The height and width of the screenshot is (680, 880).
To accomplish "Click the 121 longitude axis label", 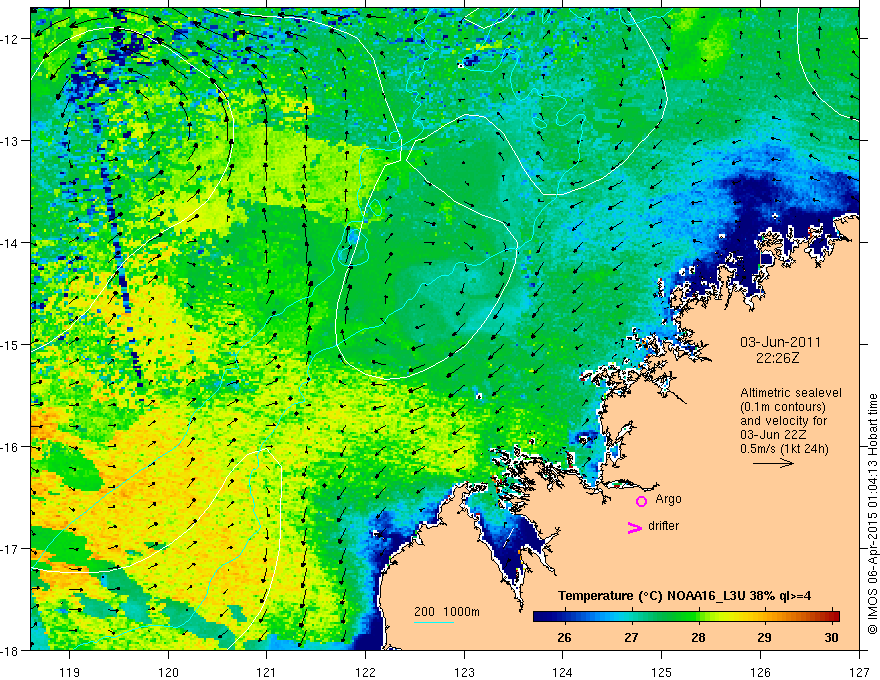I will 267,672.
